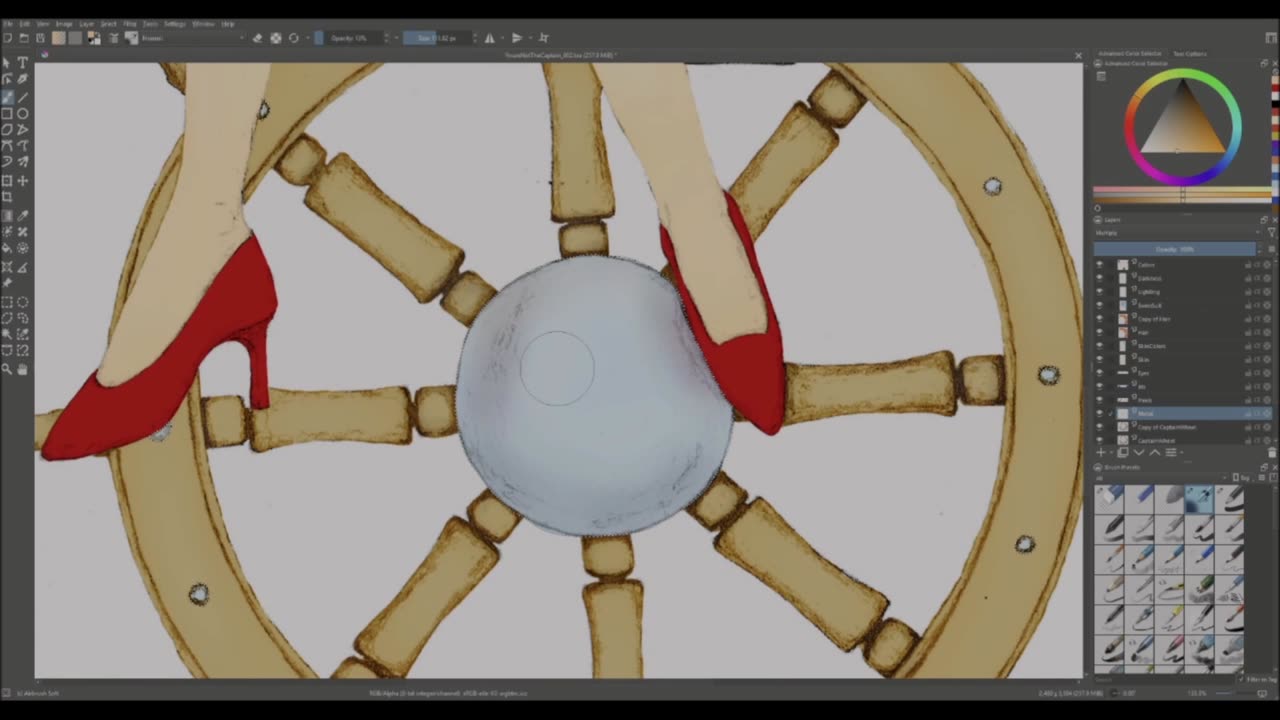
Task: Select the Elliptical Selection tool
Action: pyautogui.click(x=22, y=301)
